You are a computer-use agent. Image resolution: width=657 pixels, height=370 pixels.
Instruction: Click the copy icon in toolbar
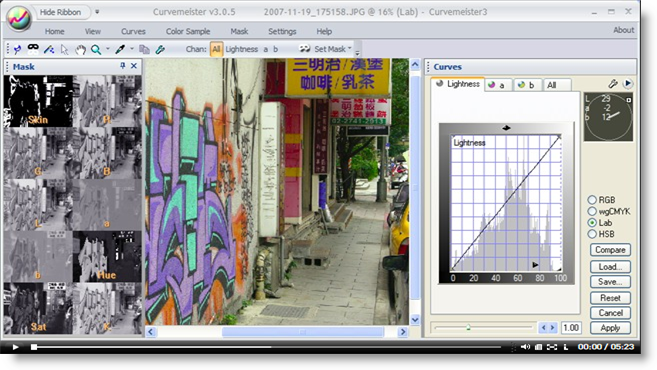pos(144,49)
